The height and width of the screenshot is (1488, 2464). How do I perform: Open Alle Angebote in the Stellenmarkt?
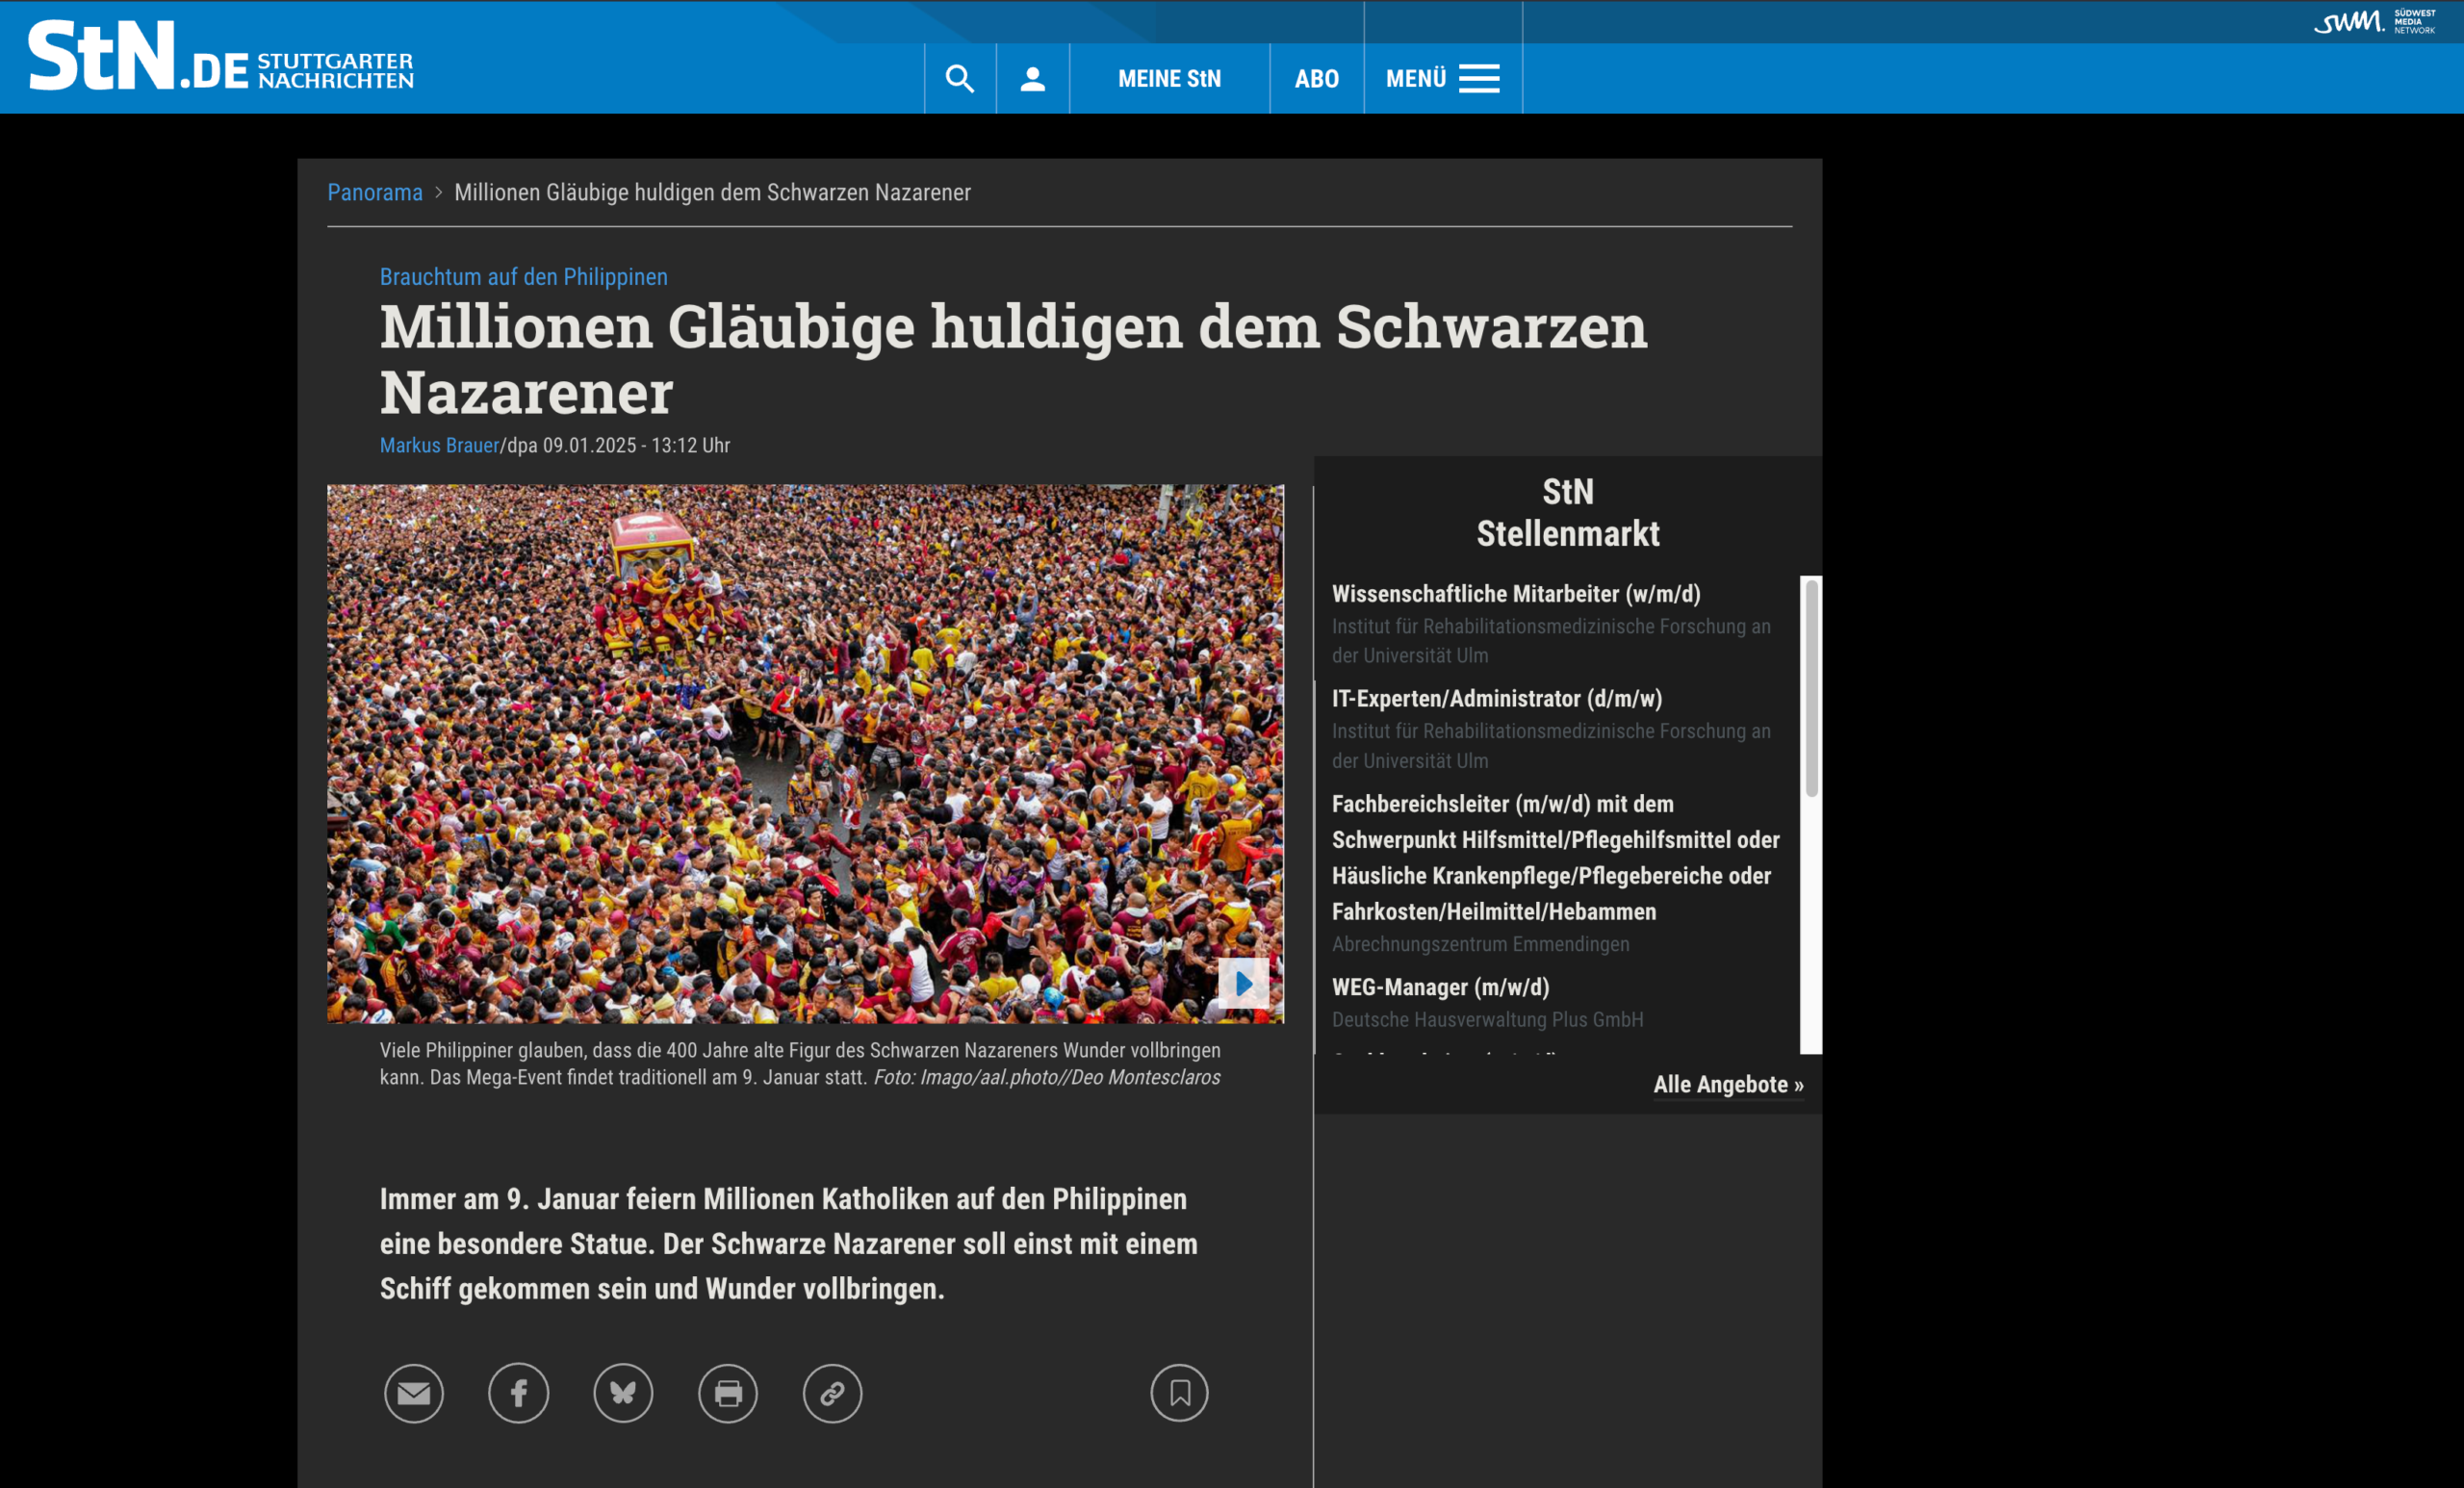(1727, 1084)
